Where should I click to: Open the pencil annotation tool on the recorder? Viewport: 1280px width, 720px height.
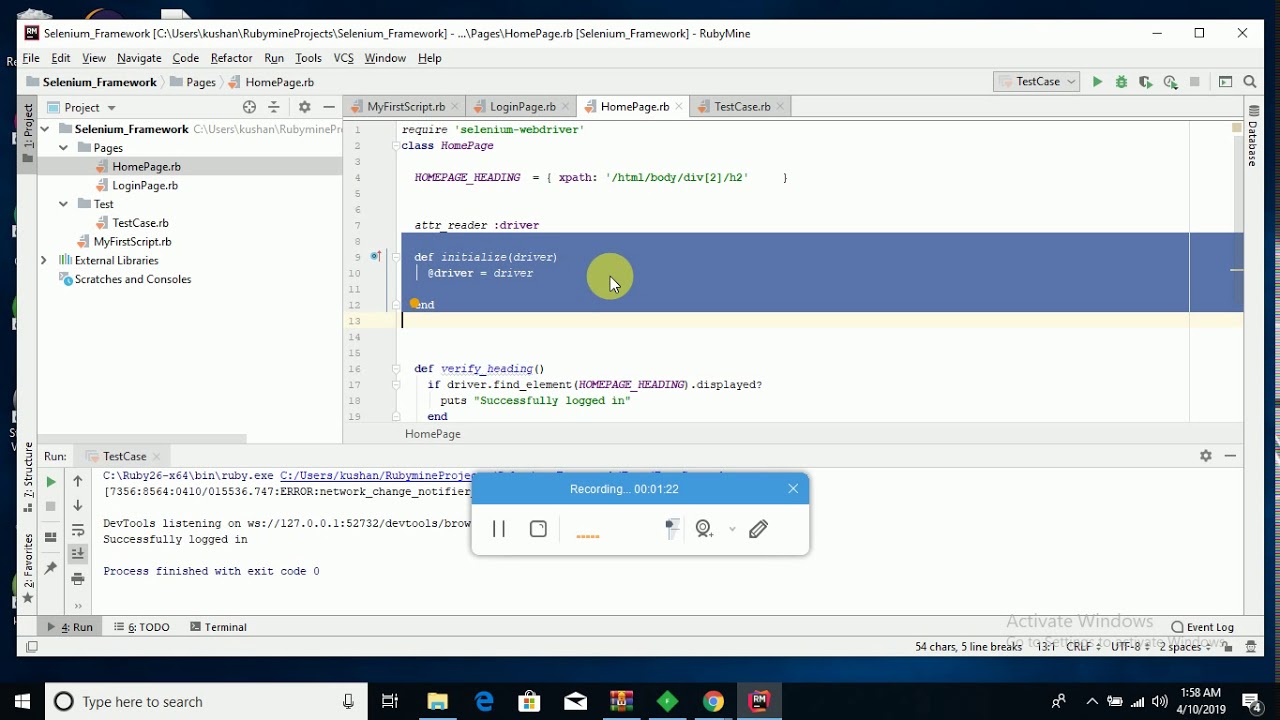click(x=758, y=529)
